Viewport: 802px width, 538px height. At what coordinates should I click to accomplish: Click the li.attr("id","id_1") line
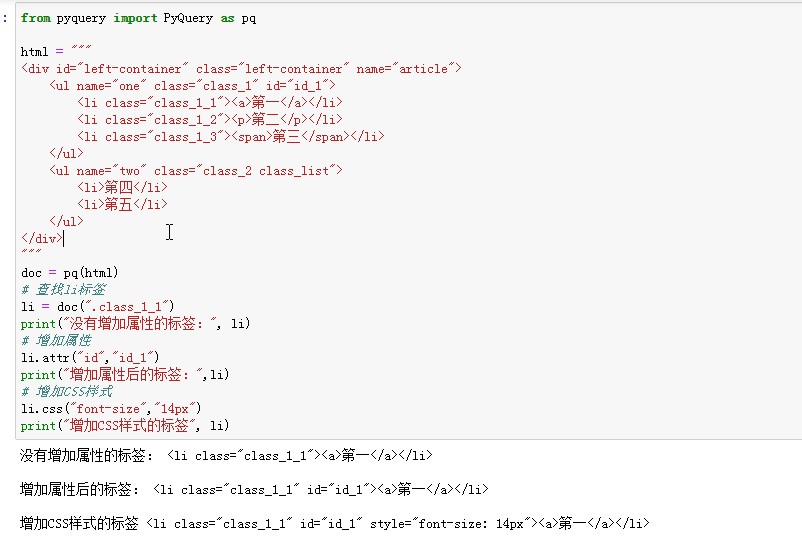point(90,357)
